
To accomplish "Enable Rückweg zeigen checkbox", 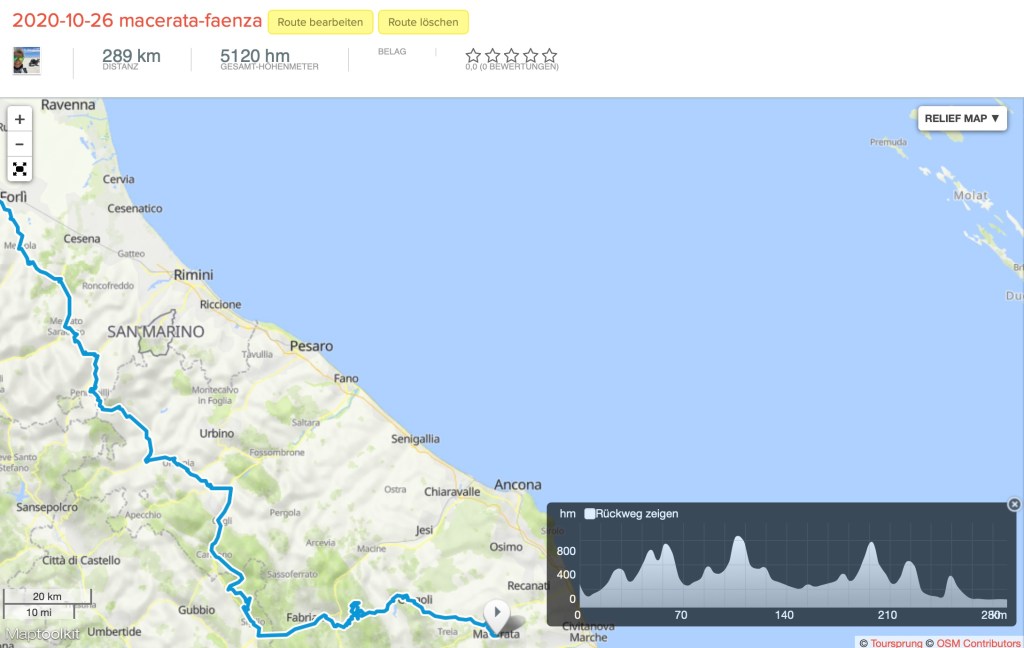I will pos(590,514).
